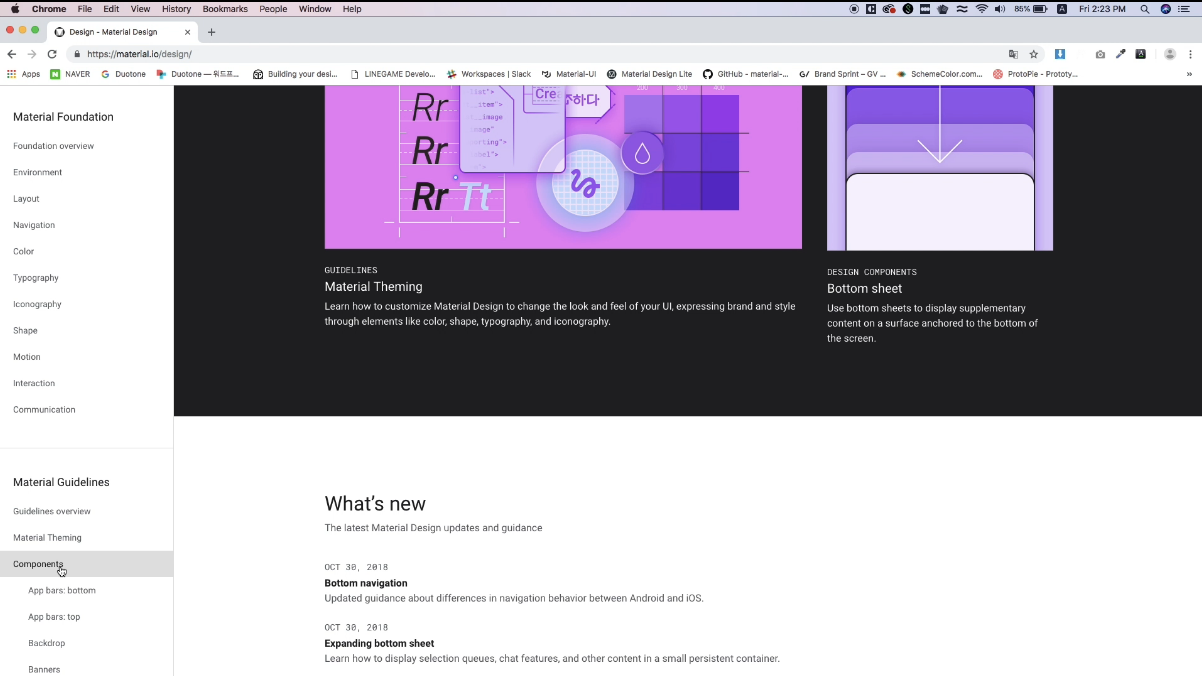This screenshot has width=1202, height=676.
Task: Open Material Theming in the sidebar
Action: click(x=47, y=538)
